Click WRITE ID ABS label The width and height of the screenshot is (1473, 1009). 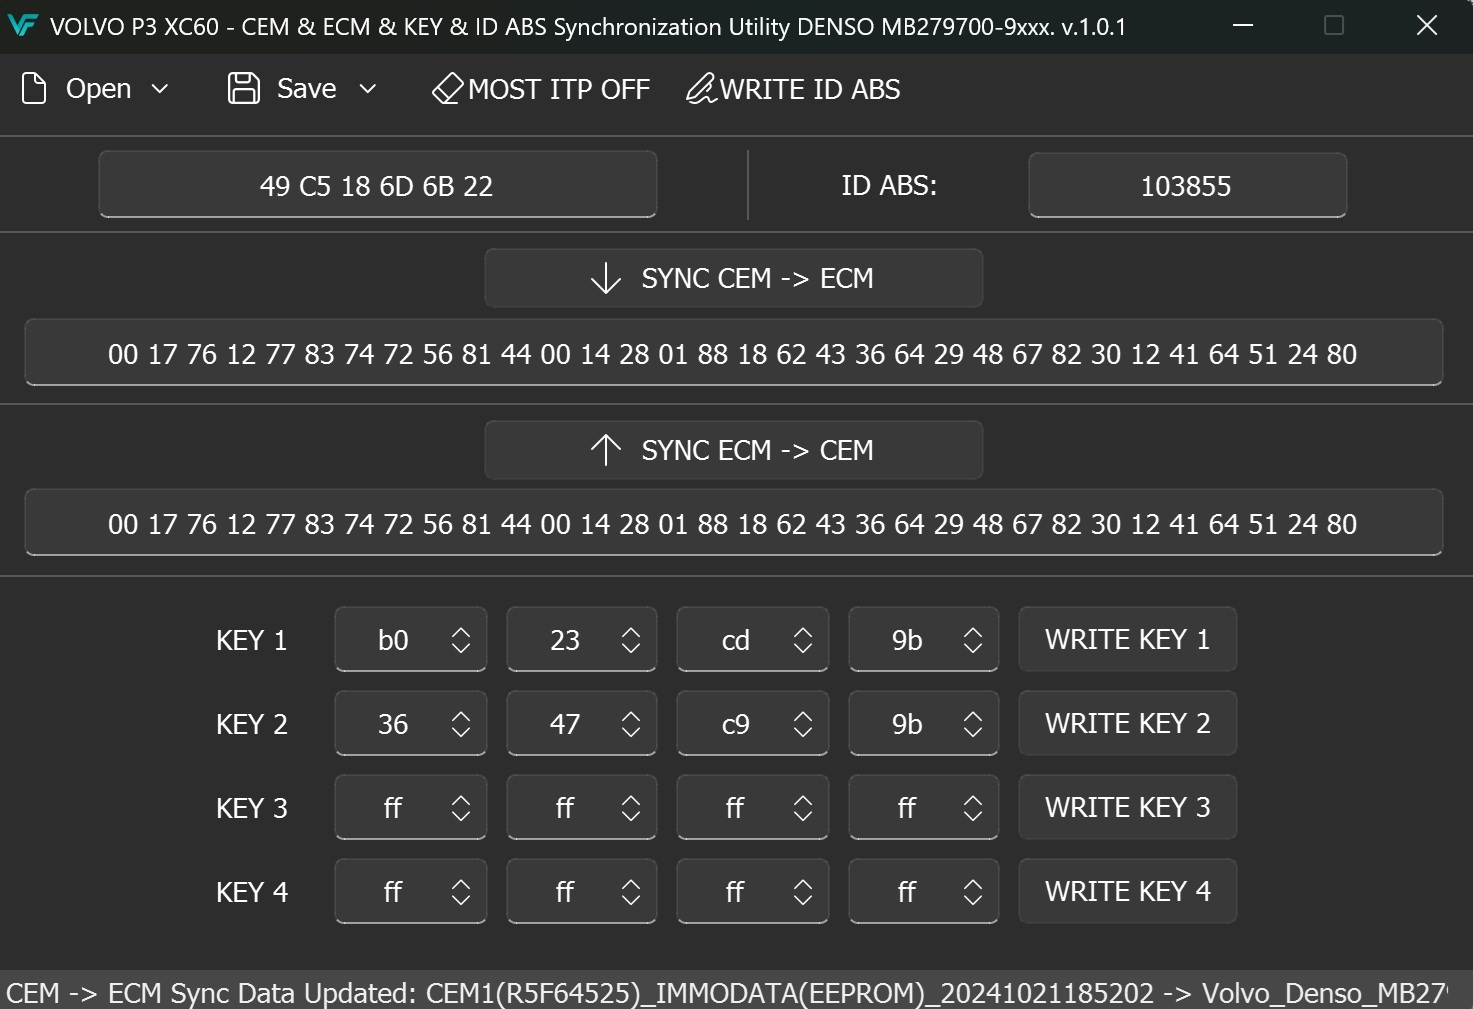coord(810,89)
